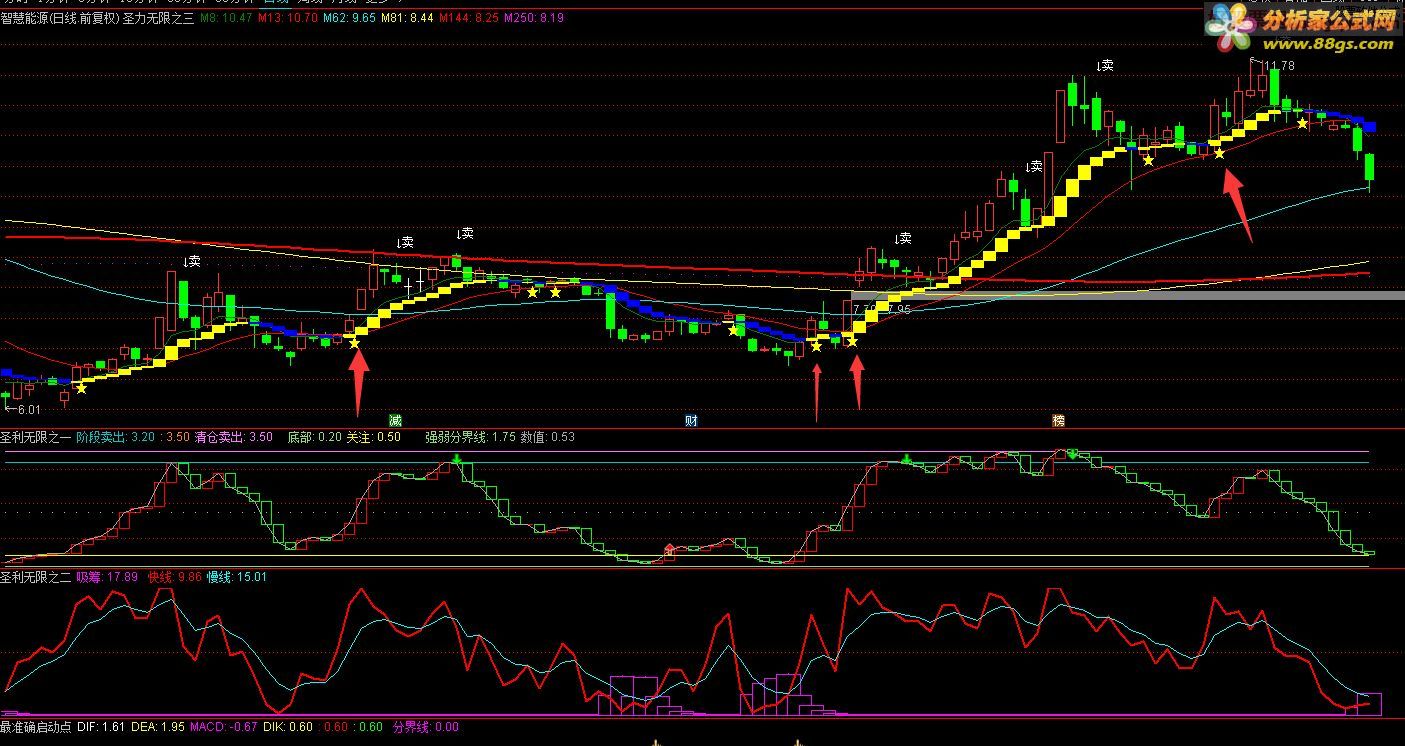Screen dimensions: 1405x746
Task: Click the 财 info marker on the time axis
Action: [x=691, y=420]
